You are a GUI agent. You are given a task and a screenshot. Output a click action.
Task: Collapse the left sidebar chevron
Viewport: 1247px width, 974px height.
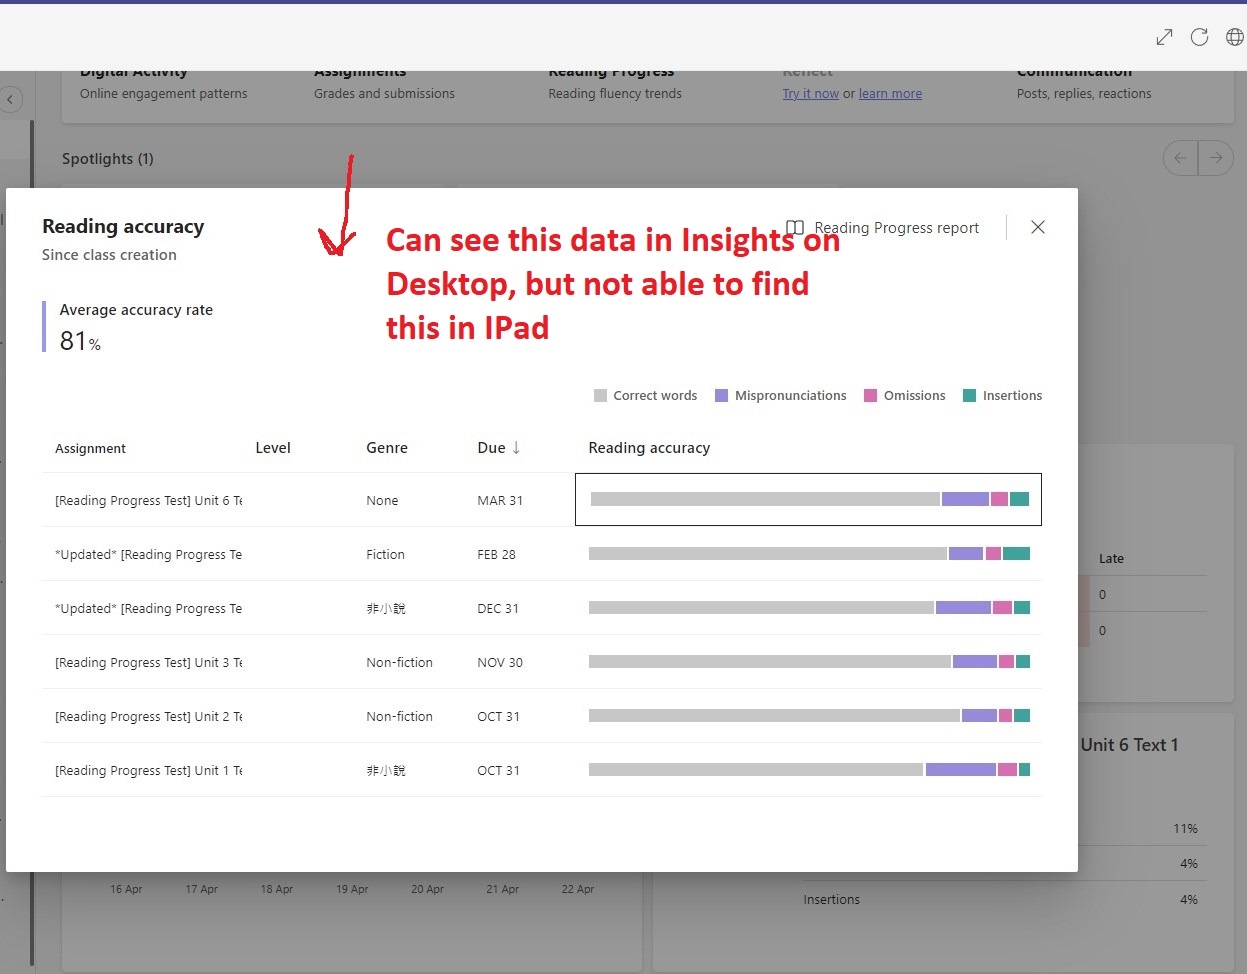pos(10,99)
